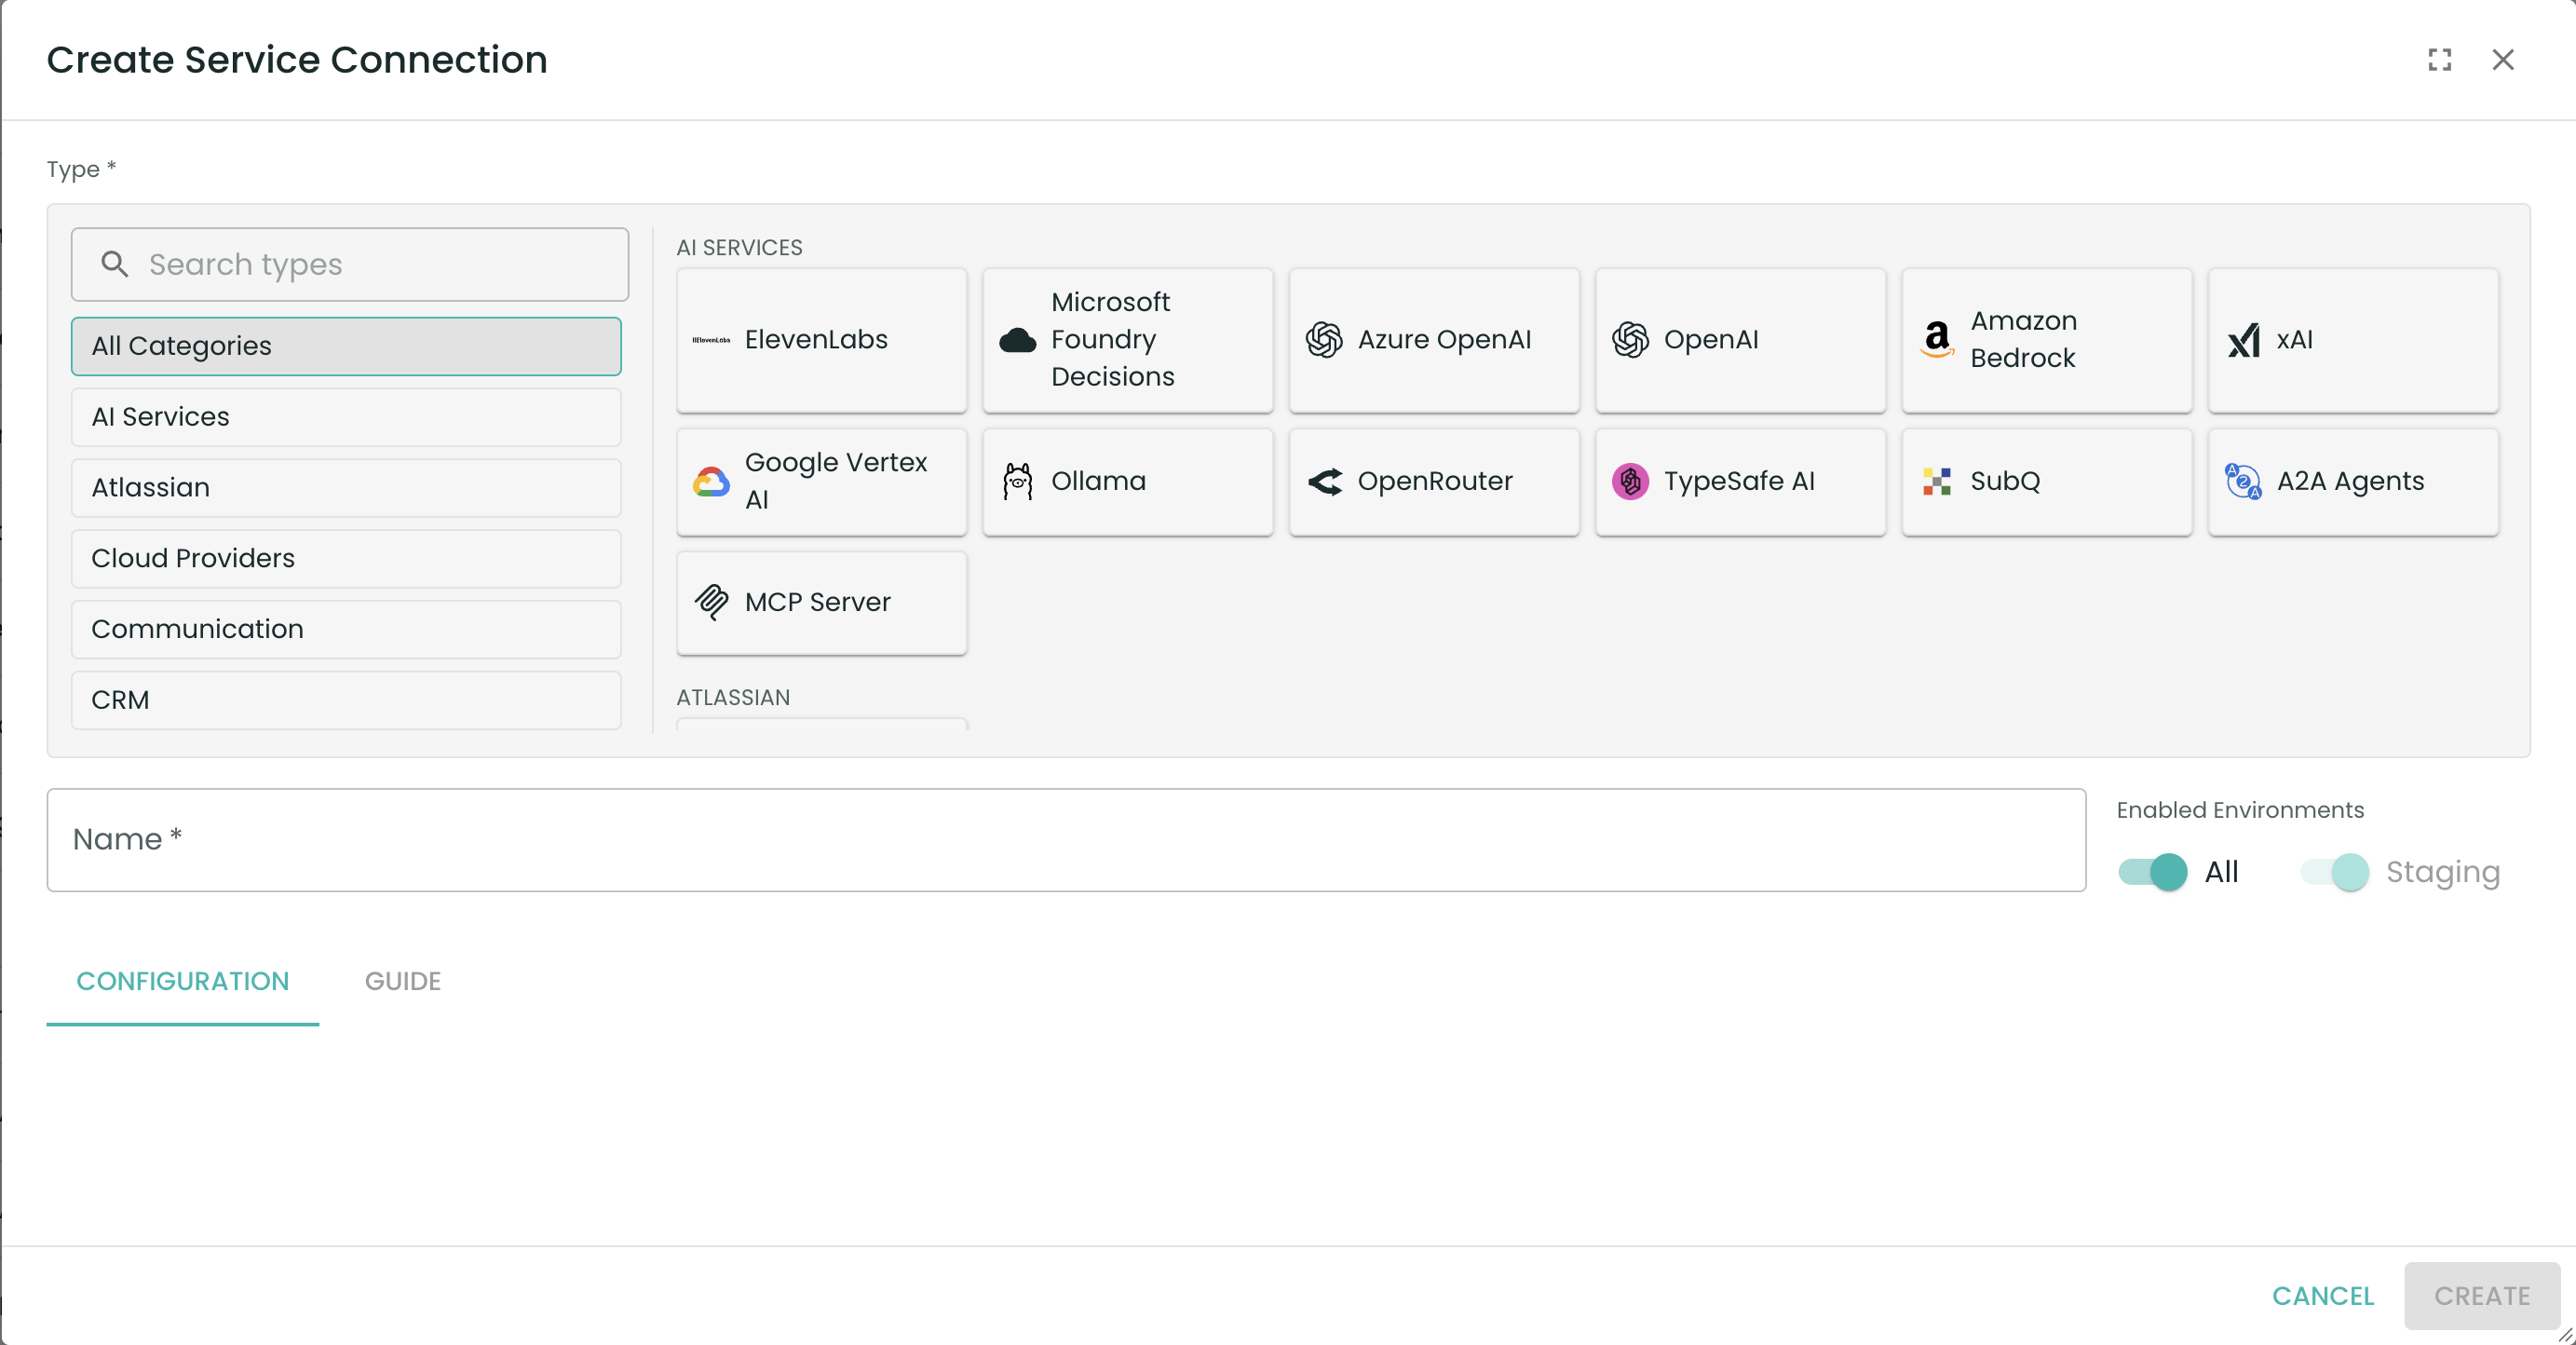Switch to the Configuration tab
This screenshot has height=1345, width=2576.
(183, 981)
